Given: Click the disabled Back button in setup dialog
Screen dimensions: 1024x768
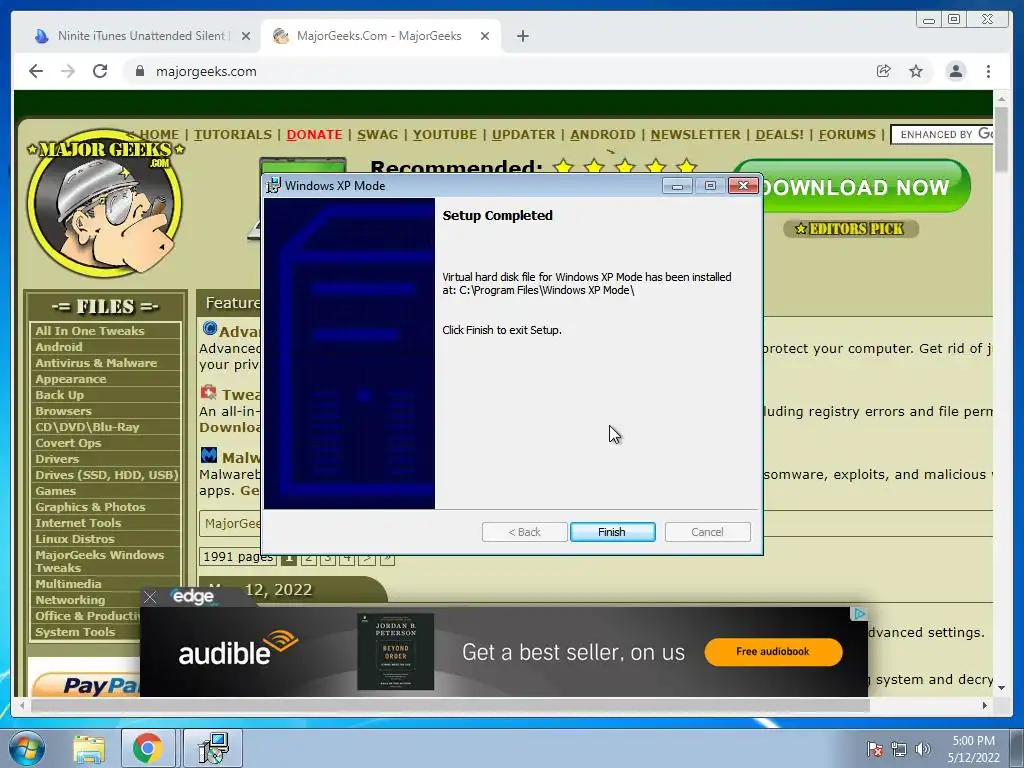Looking at the screenshot, I should 524,532.
